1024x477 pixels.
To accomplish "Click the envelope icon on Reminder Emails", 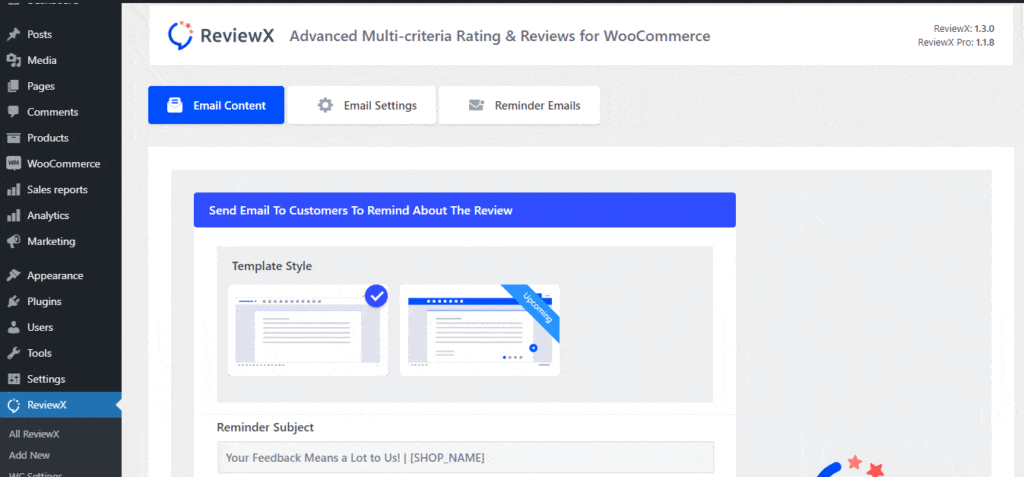I will (x=476, y=105).
